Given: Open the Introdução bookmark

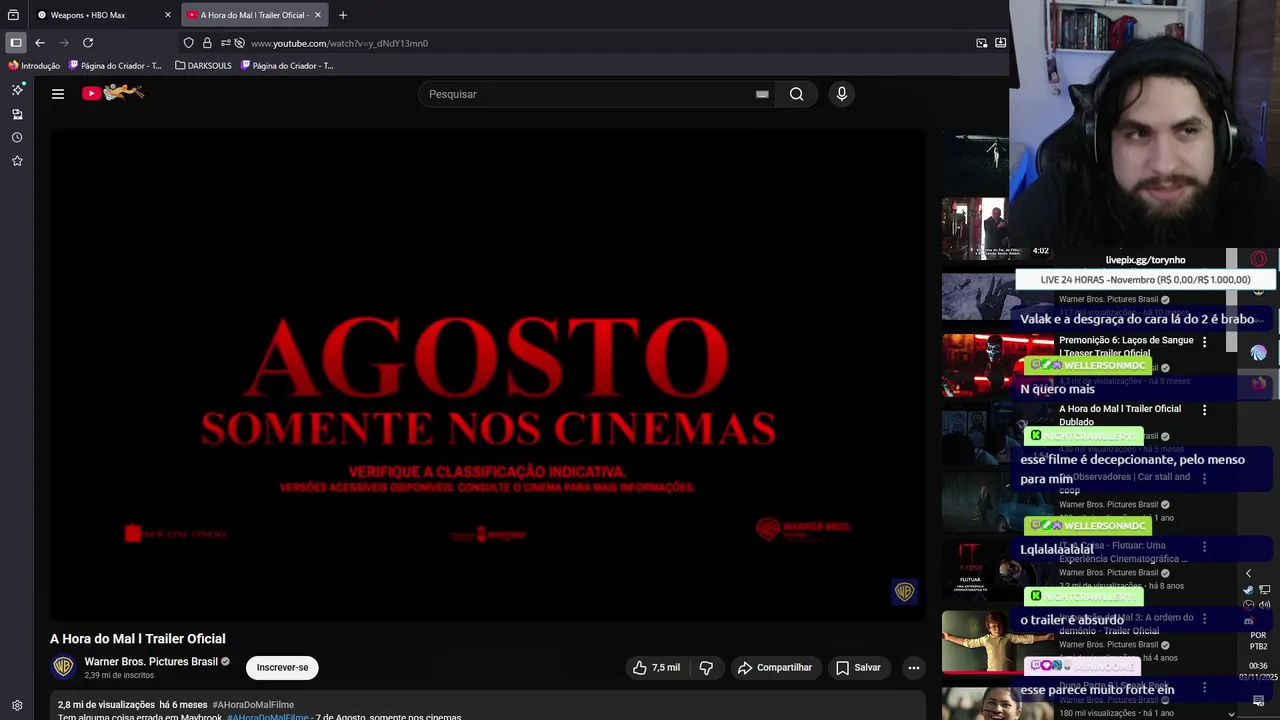Looking at the screenshot, I should point(34,65).
